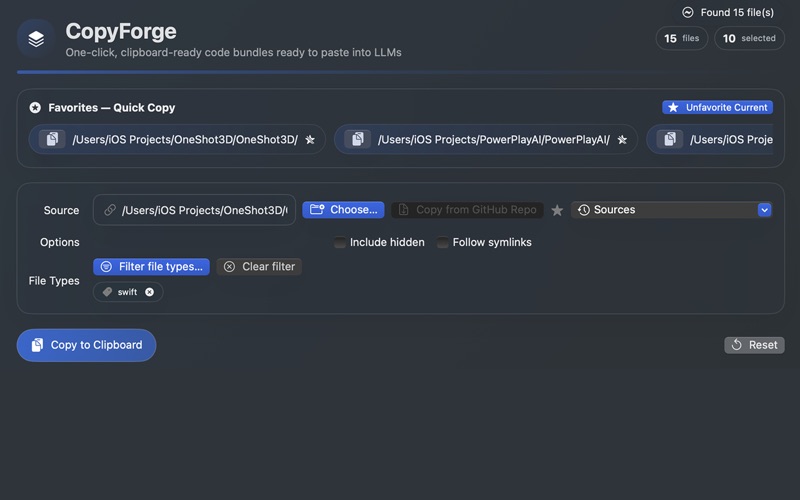This screenshot has height=500, width=800.
Task: Click the copy icon on third favorite
Action: [x=670, y=139]
